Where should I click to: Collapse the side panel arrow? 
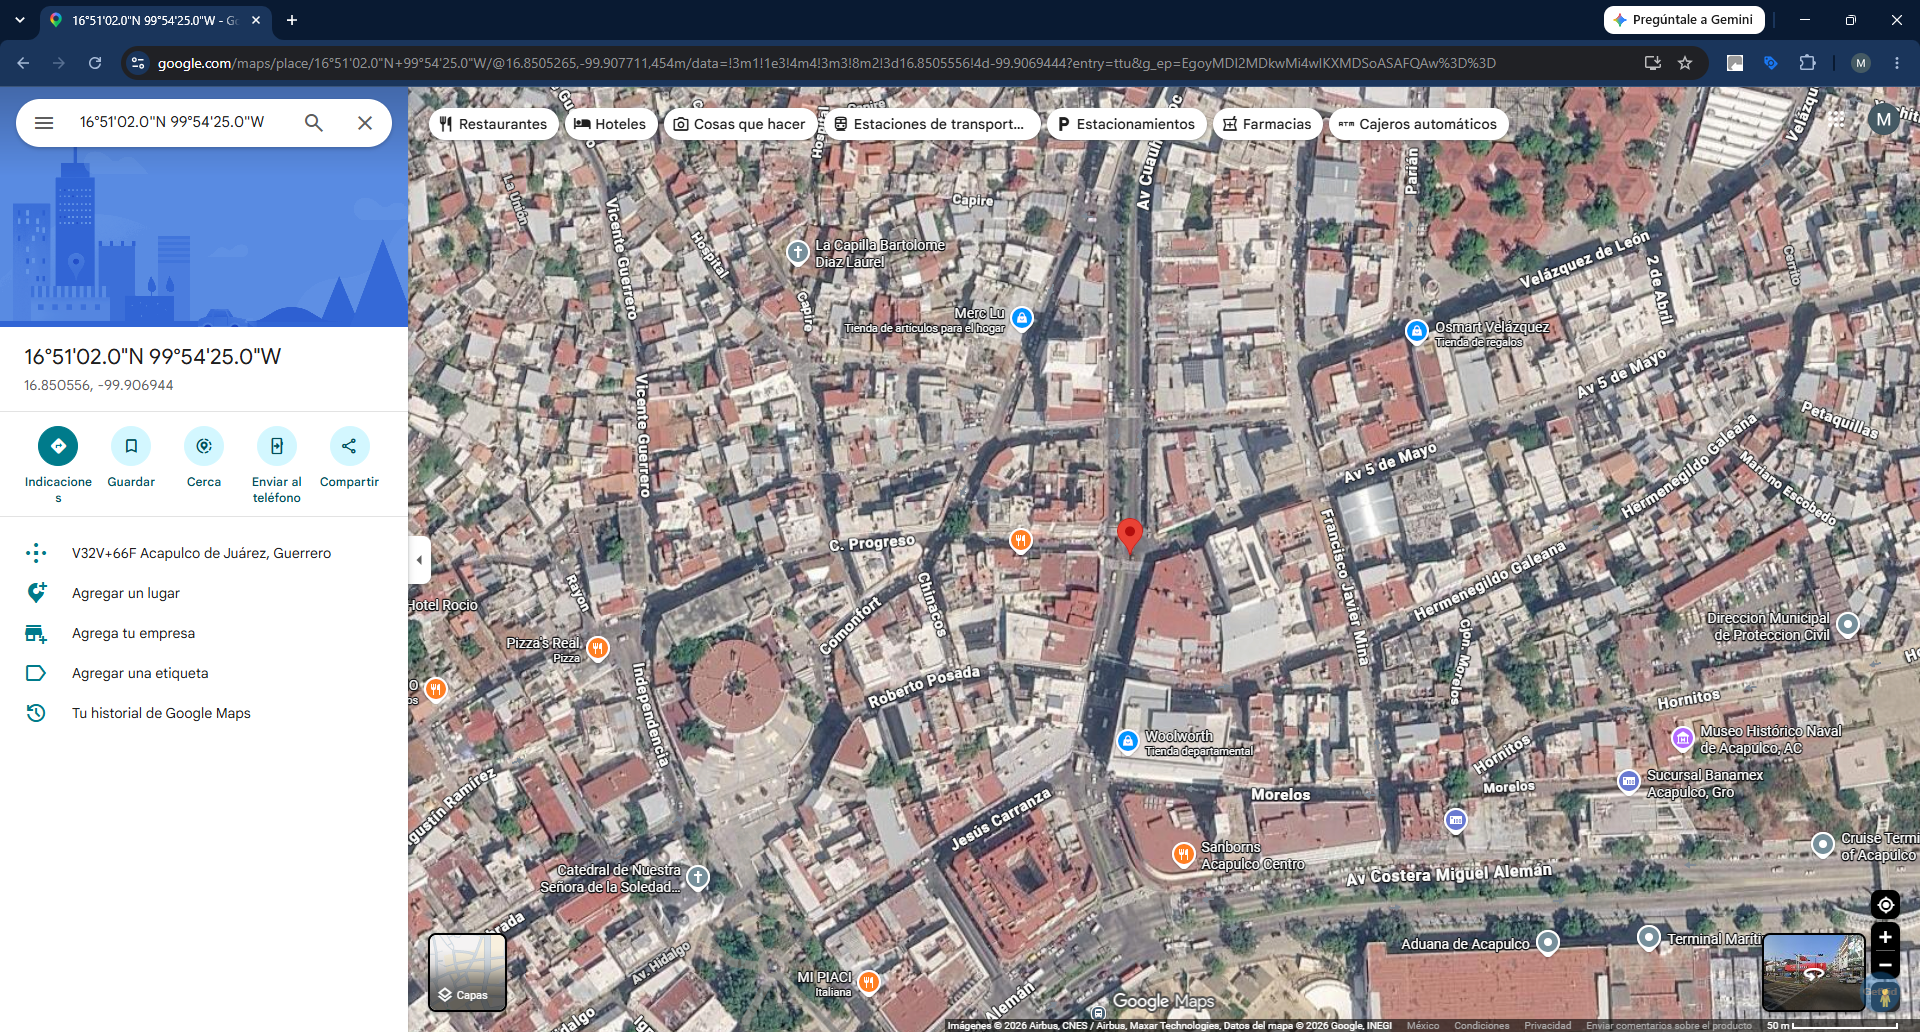[419, 560]
